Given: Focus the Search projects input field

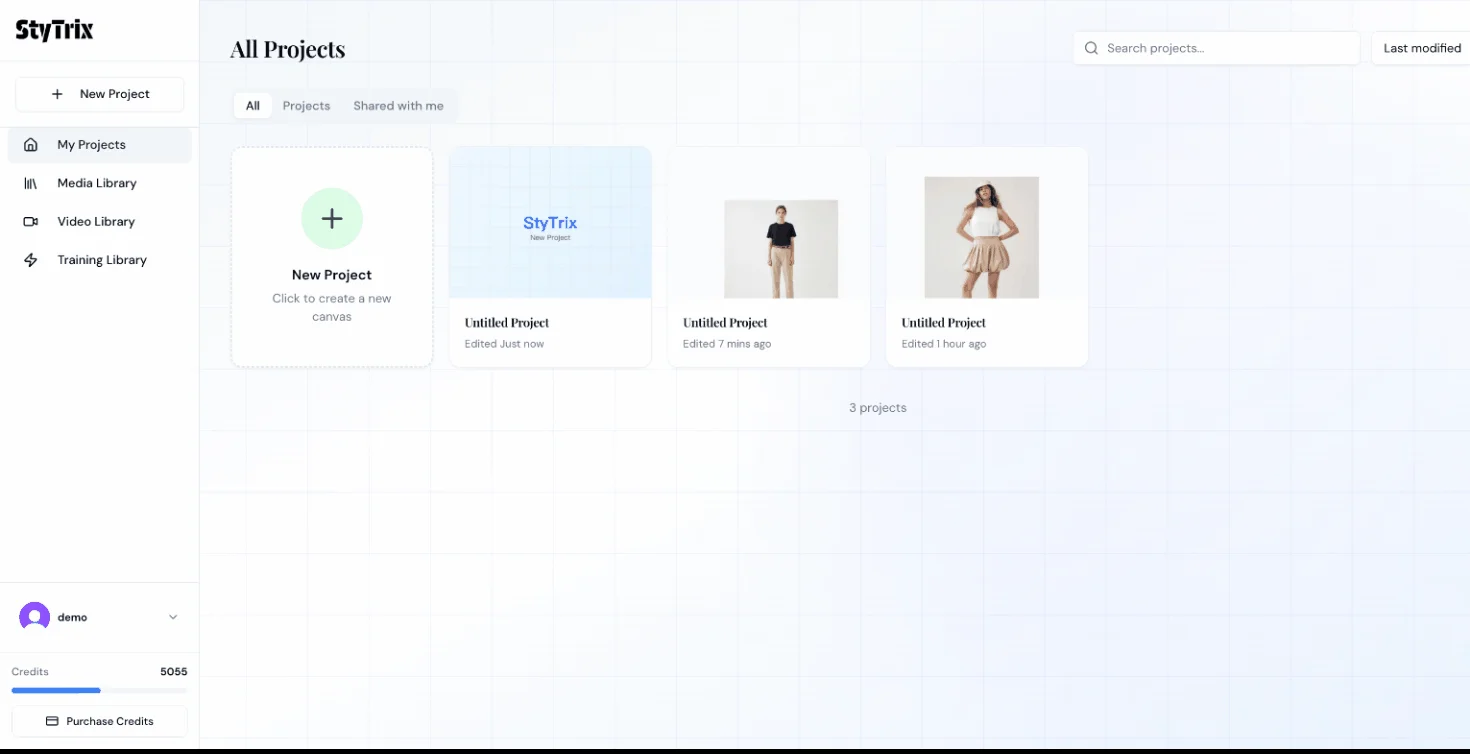Looking at the screenshot, I should 1225,48.
